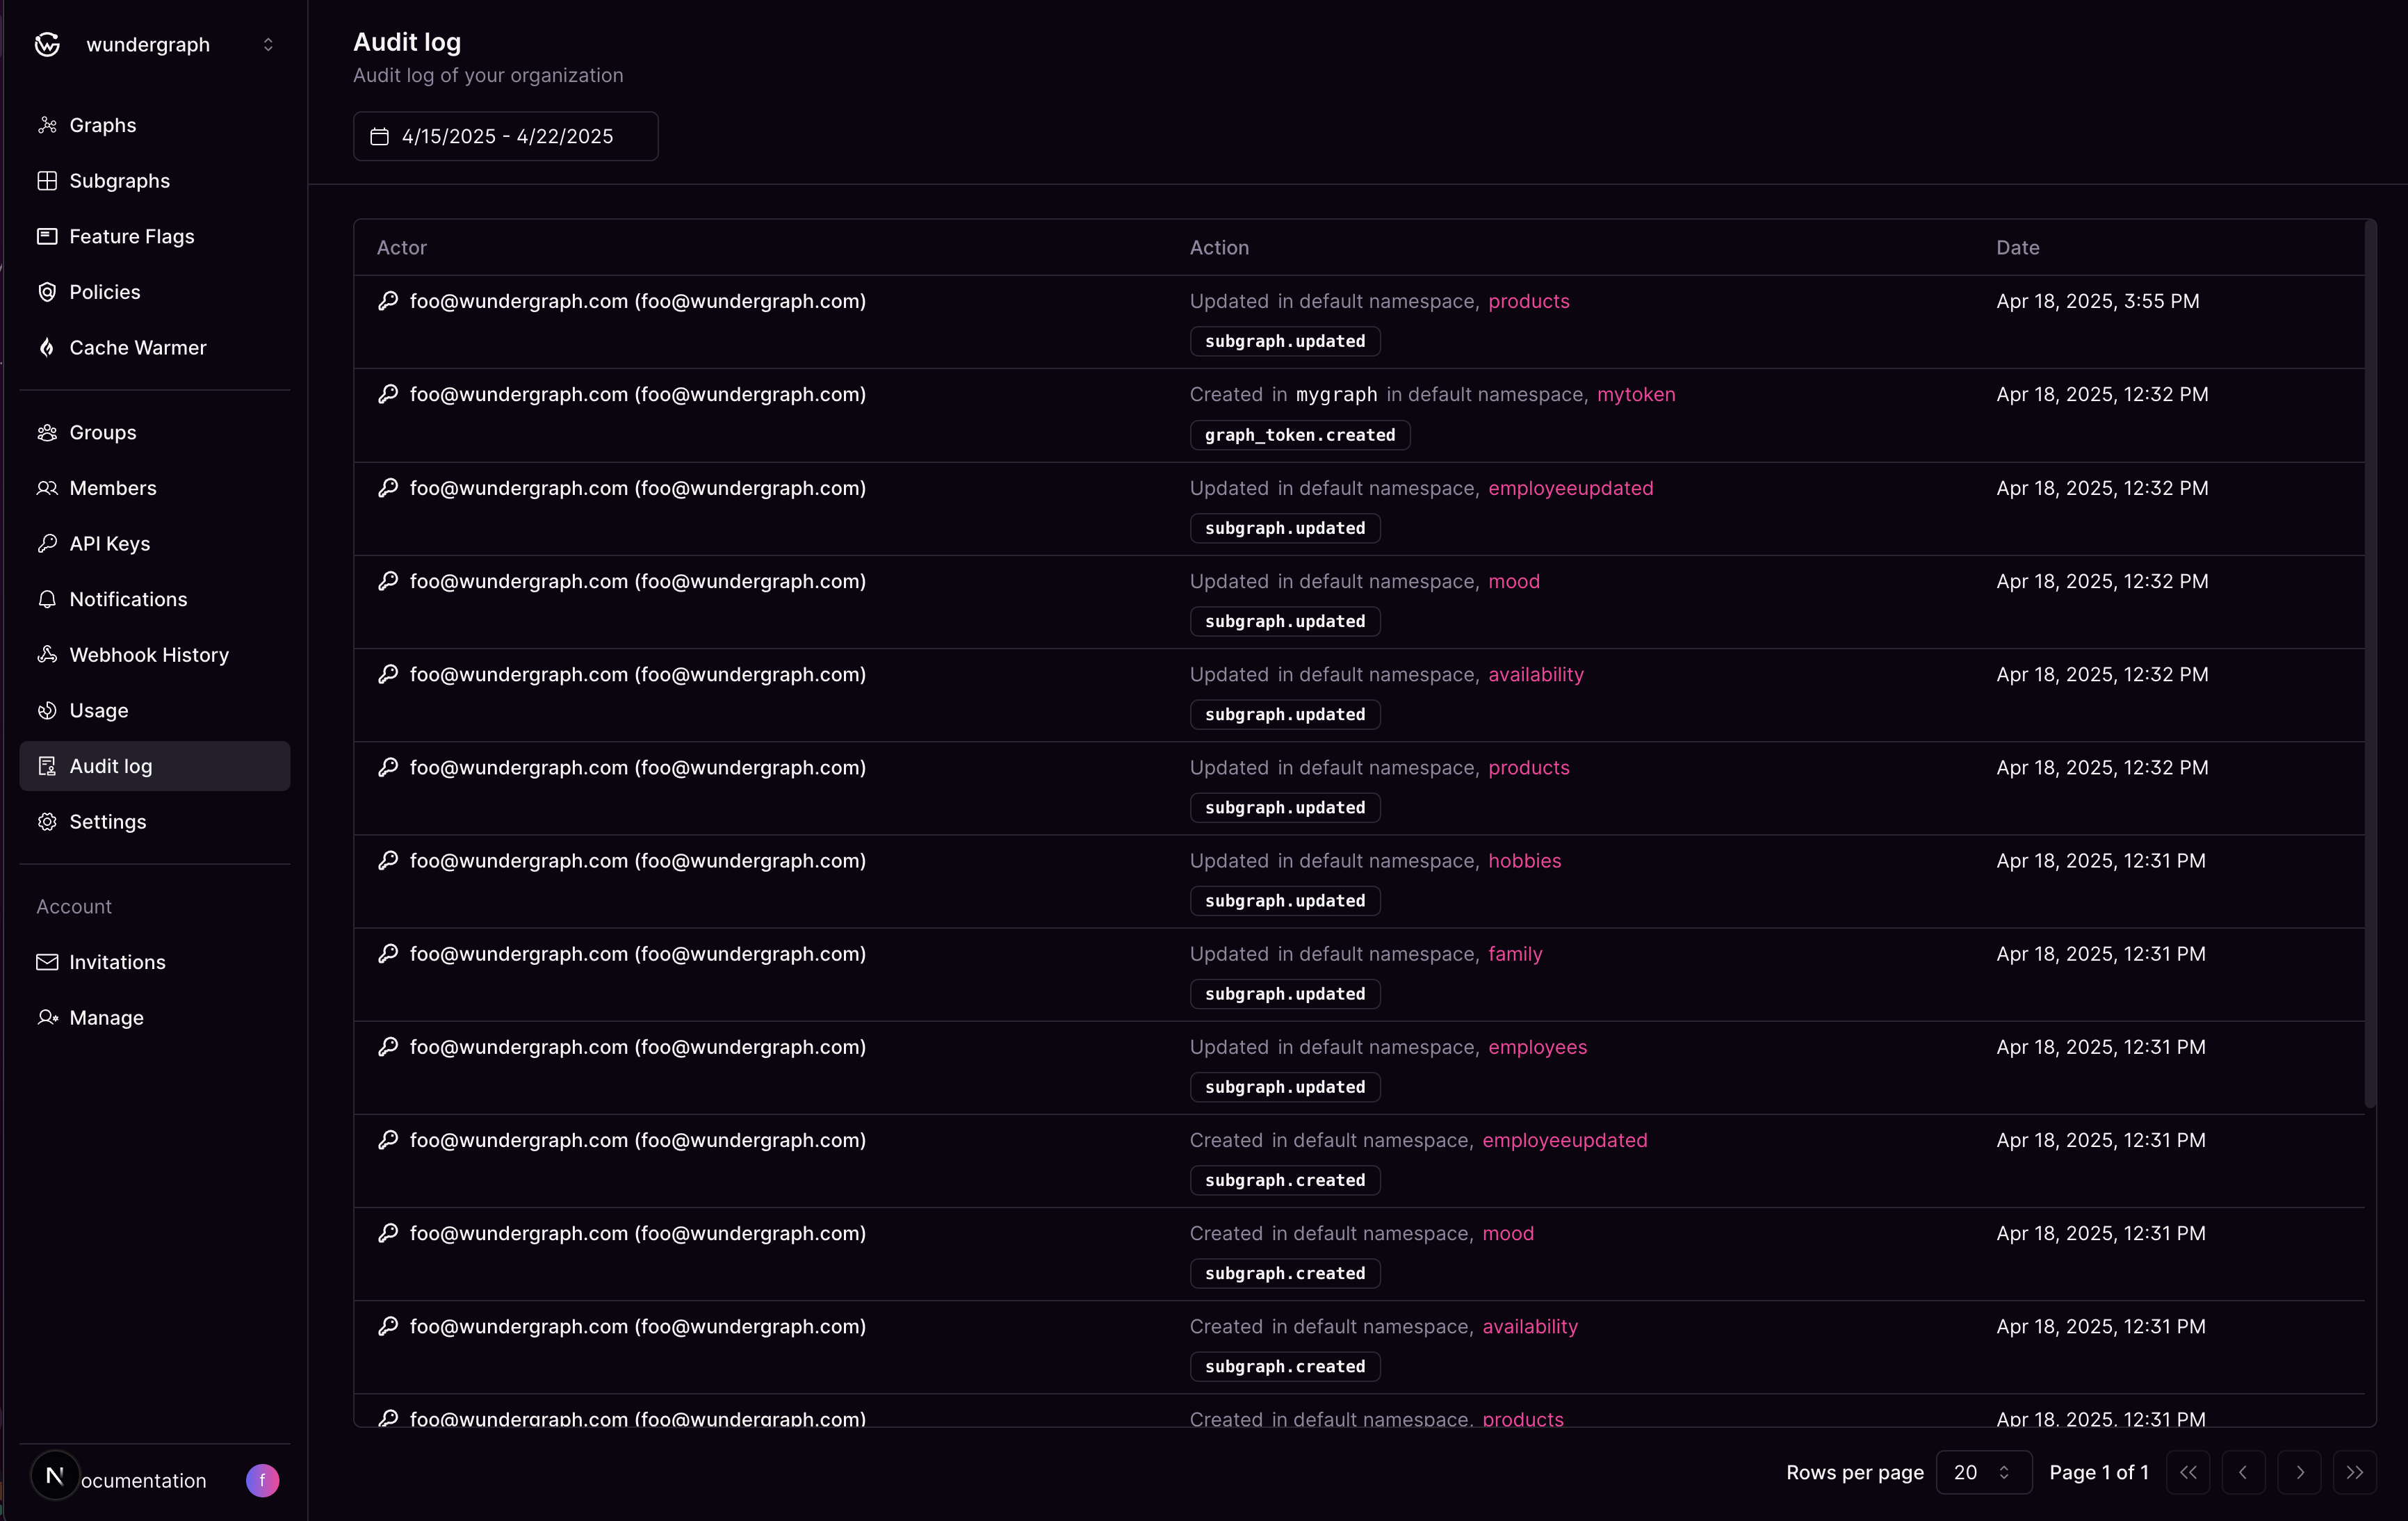
Task: Click the Audit log icon in sidebar
Action: click(x=47, y=766)
